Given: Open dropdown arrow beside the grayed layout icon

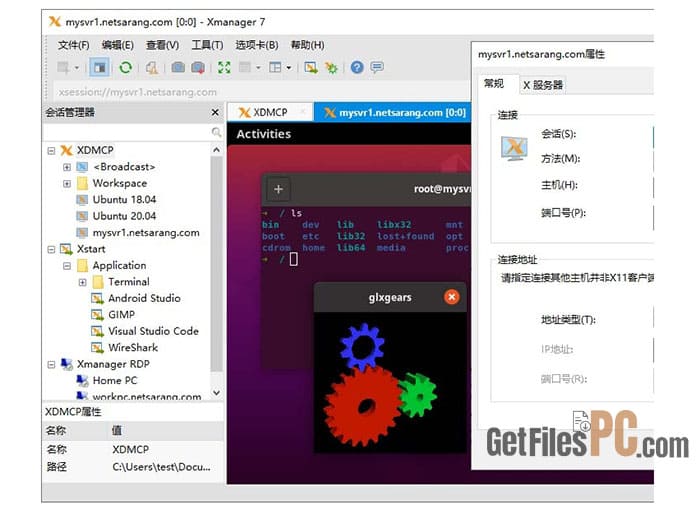Looking at the screenshot, I should click(258, 68).
